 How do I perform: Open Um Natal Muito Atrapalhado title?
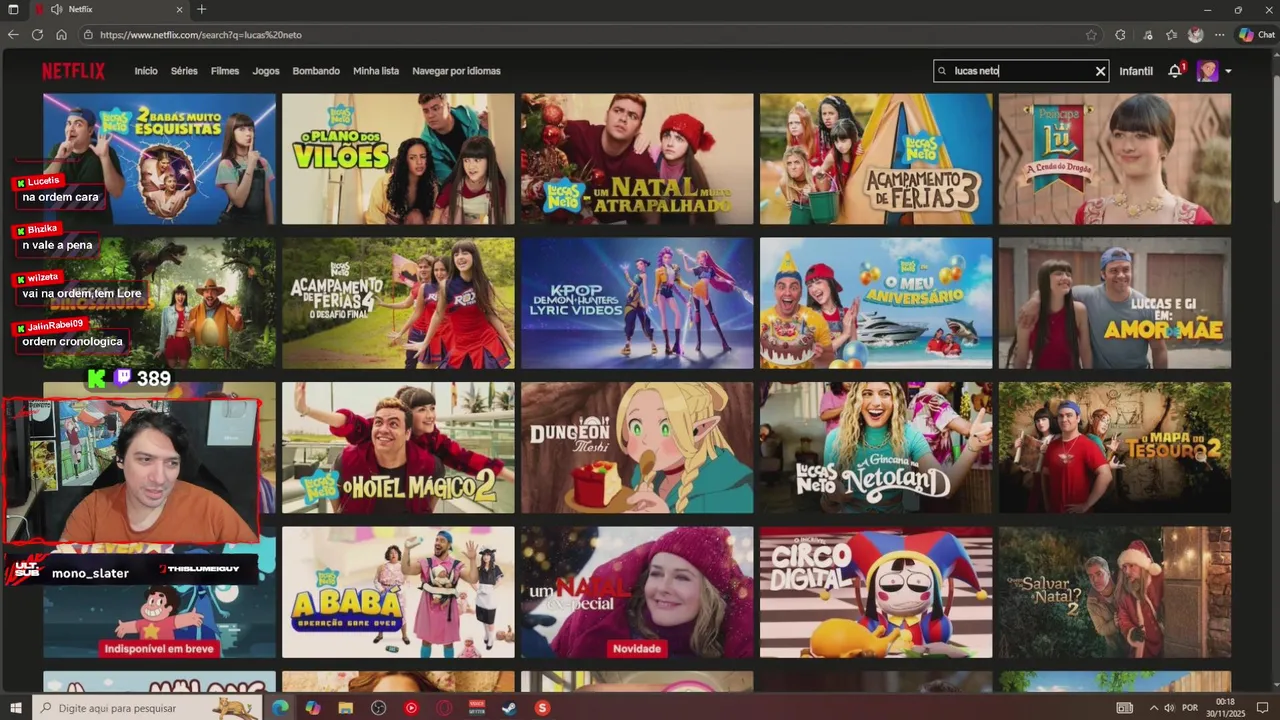(x=637, y=159)
